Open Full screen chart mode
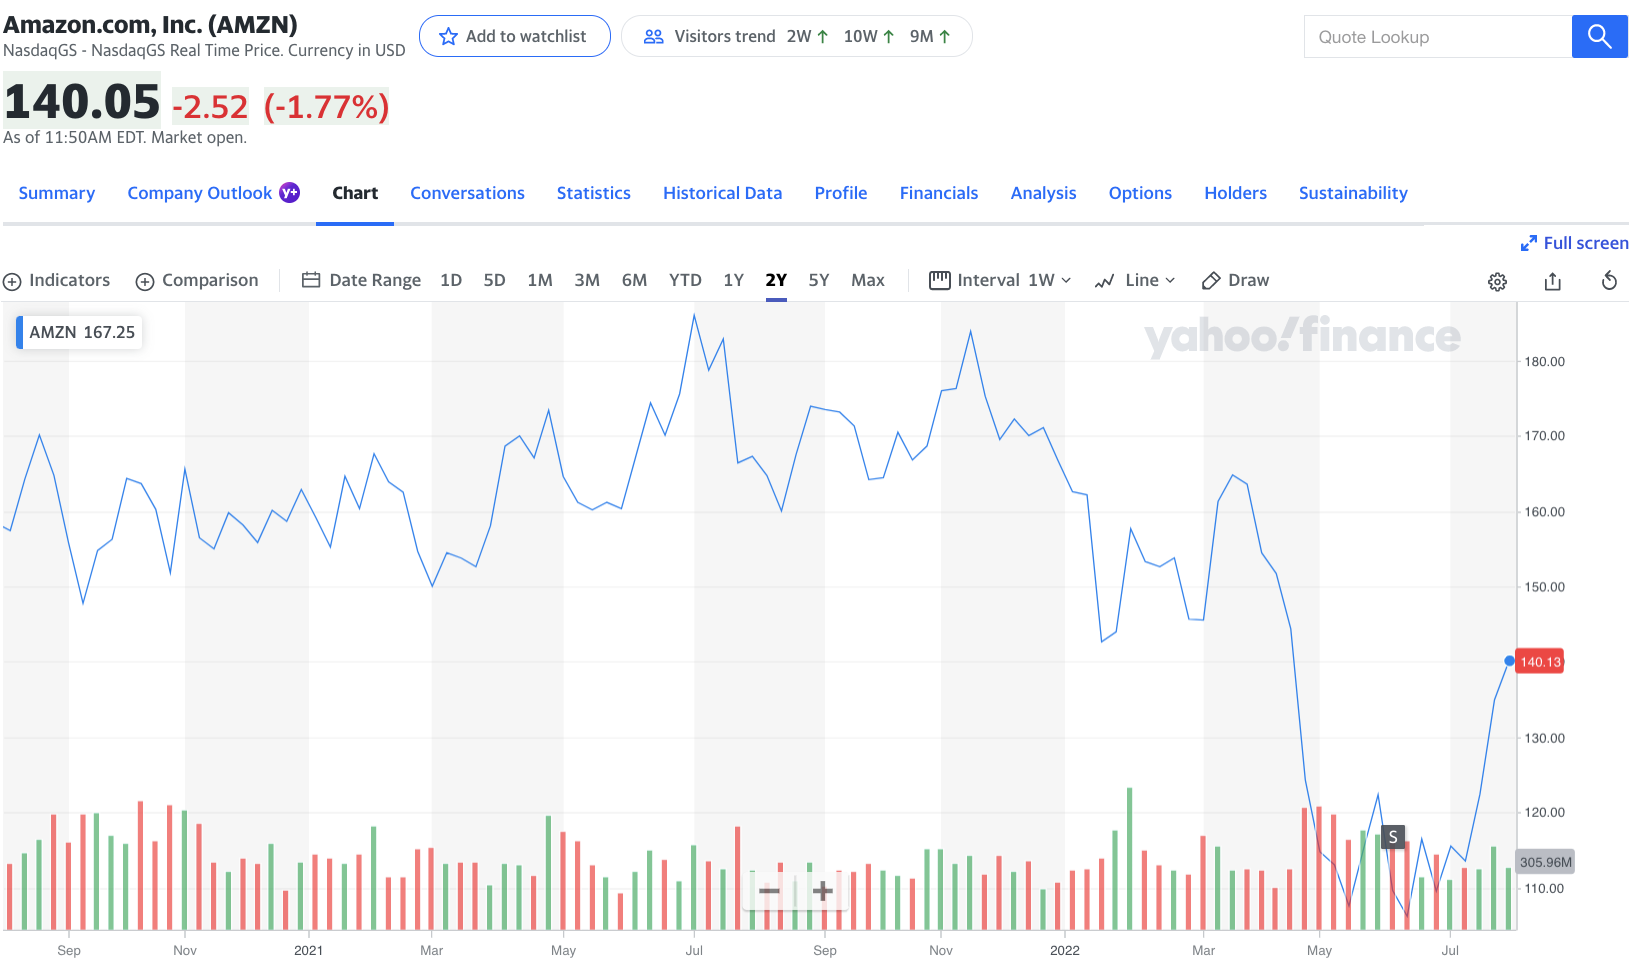 pos(1574,243)
